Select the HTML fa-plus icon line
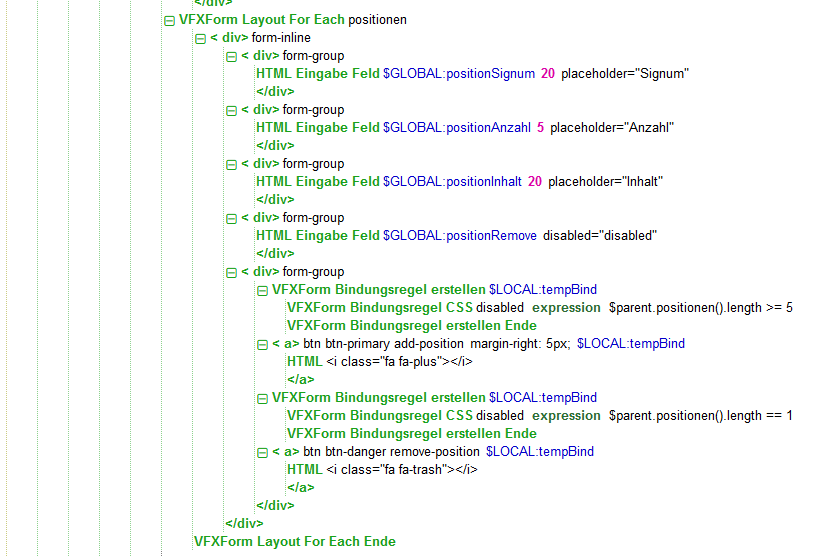 click(379, 362)
